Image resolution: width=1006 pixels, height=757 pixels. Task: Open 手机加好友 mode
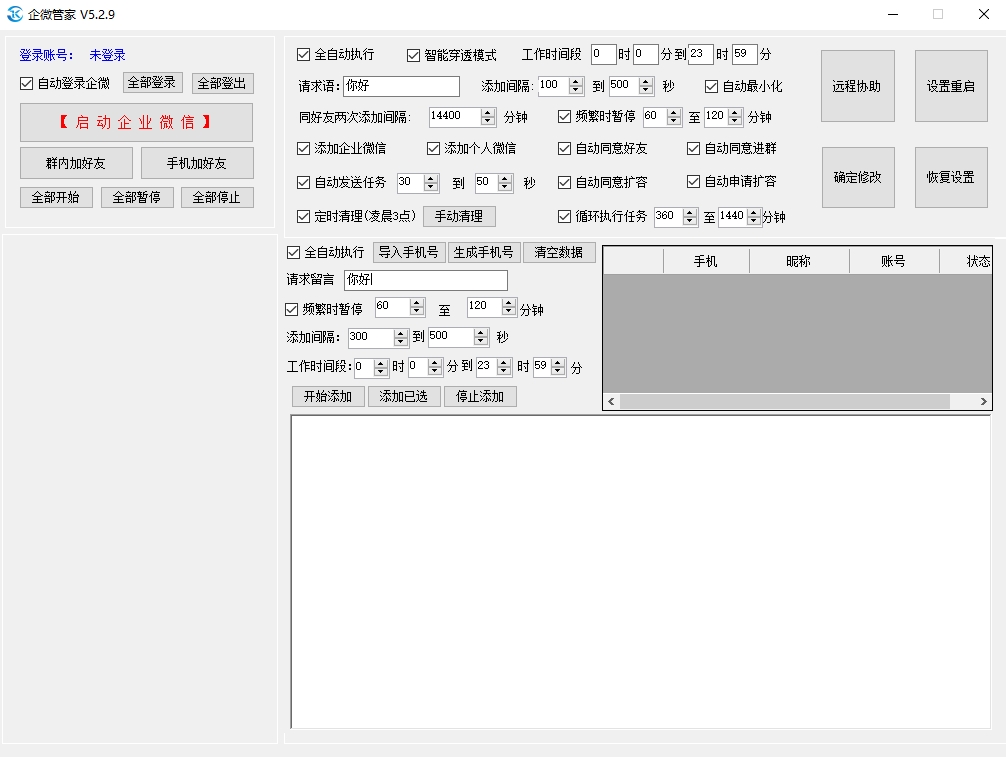(x=197, y=163)
